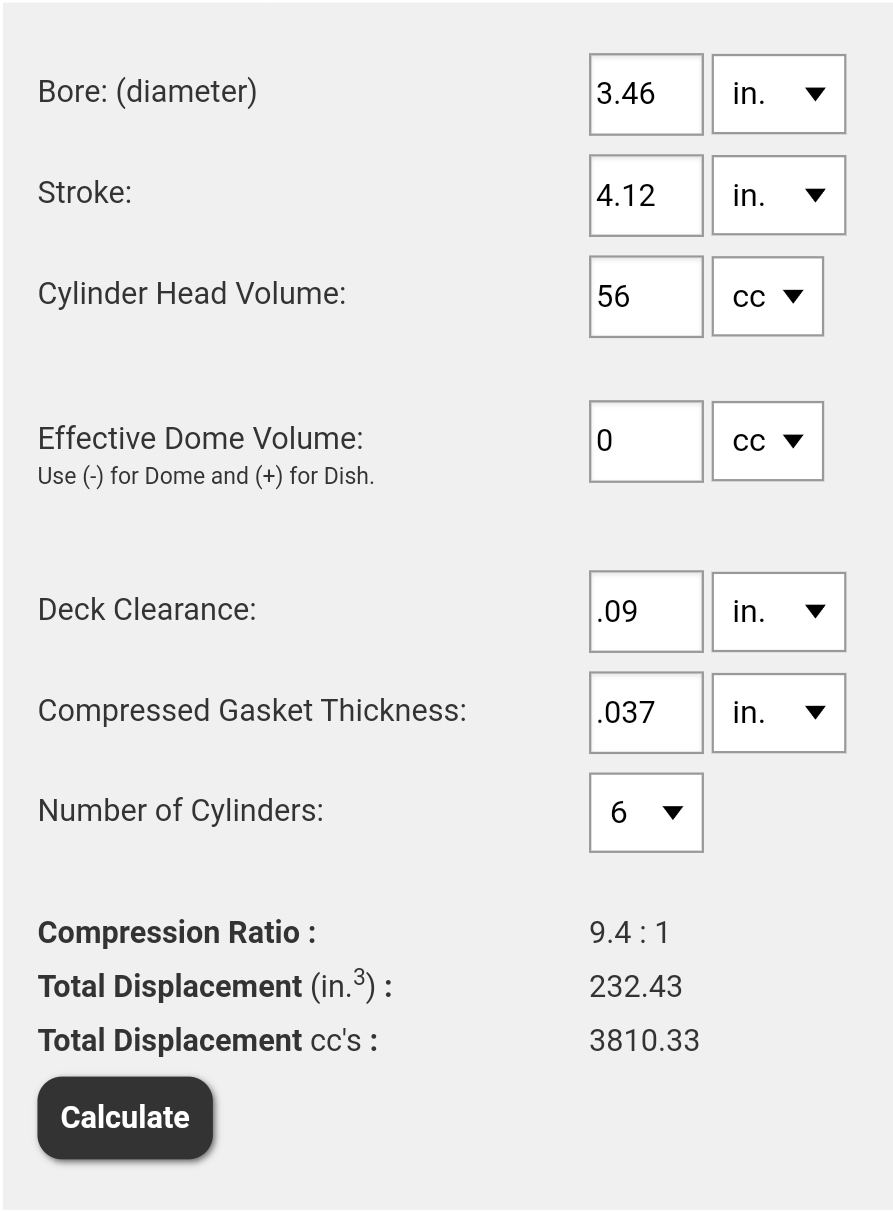
Task: Click the dome and dish hint text
Action: pyautogui.click(x=206, y=476)
